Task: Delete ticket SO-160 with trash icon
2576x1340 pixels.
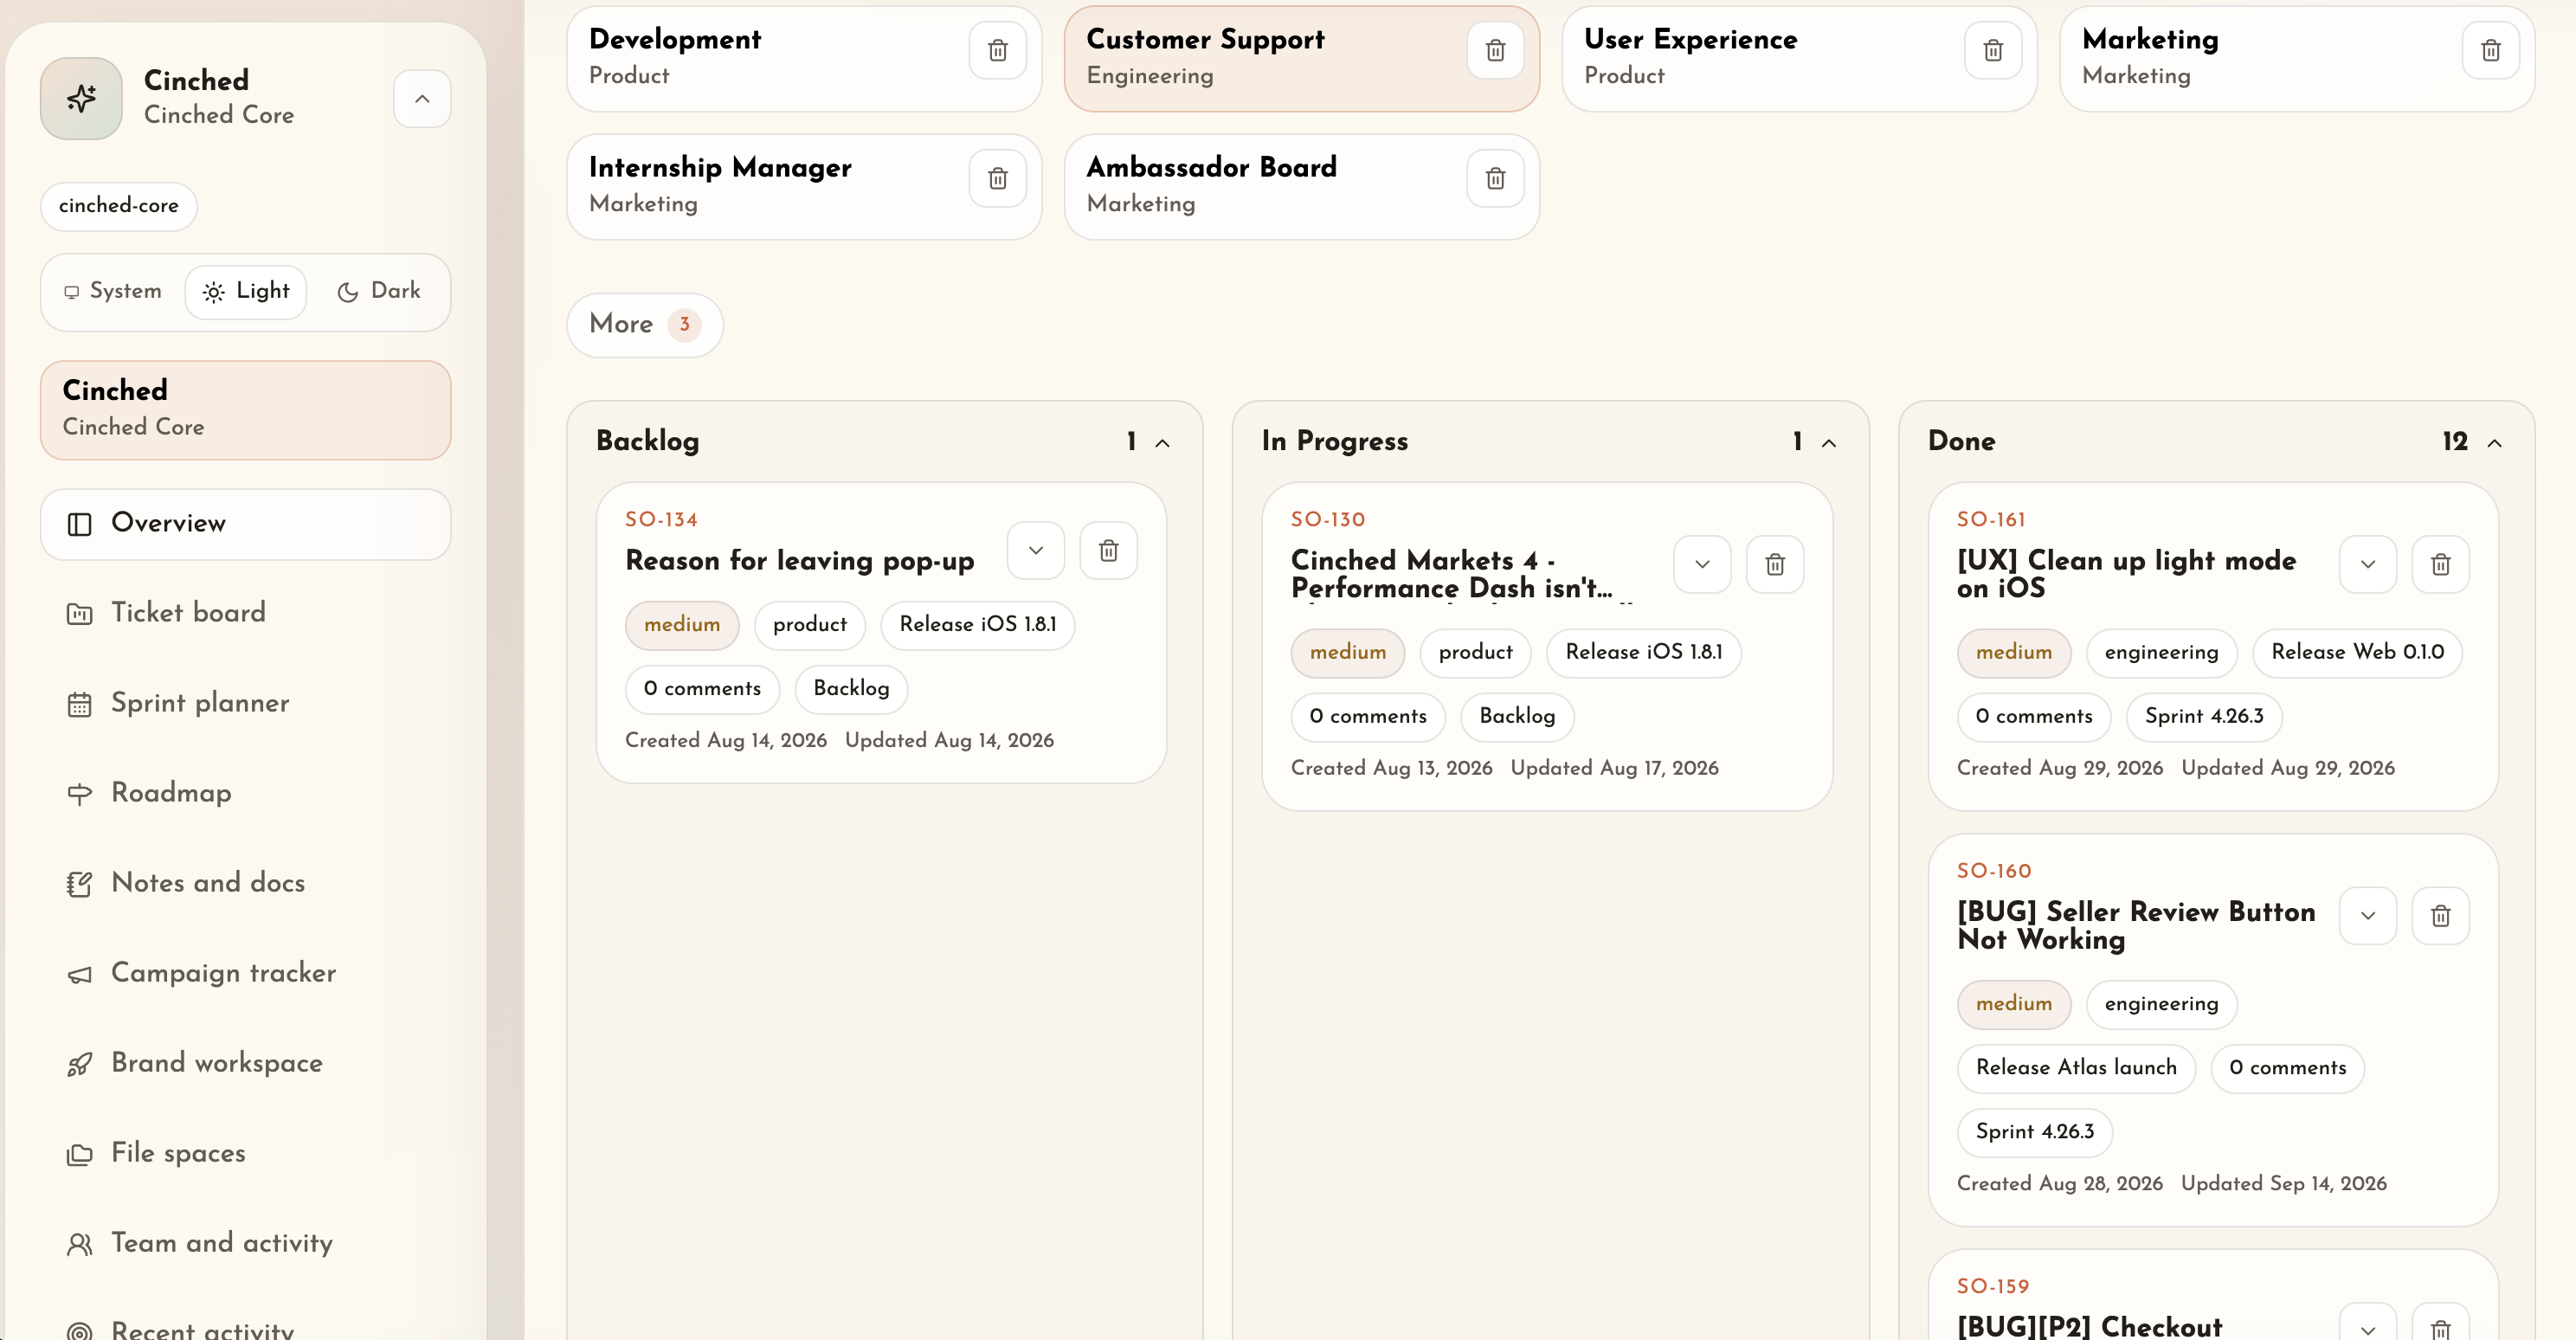Action: tap(2440, 915)
